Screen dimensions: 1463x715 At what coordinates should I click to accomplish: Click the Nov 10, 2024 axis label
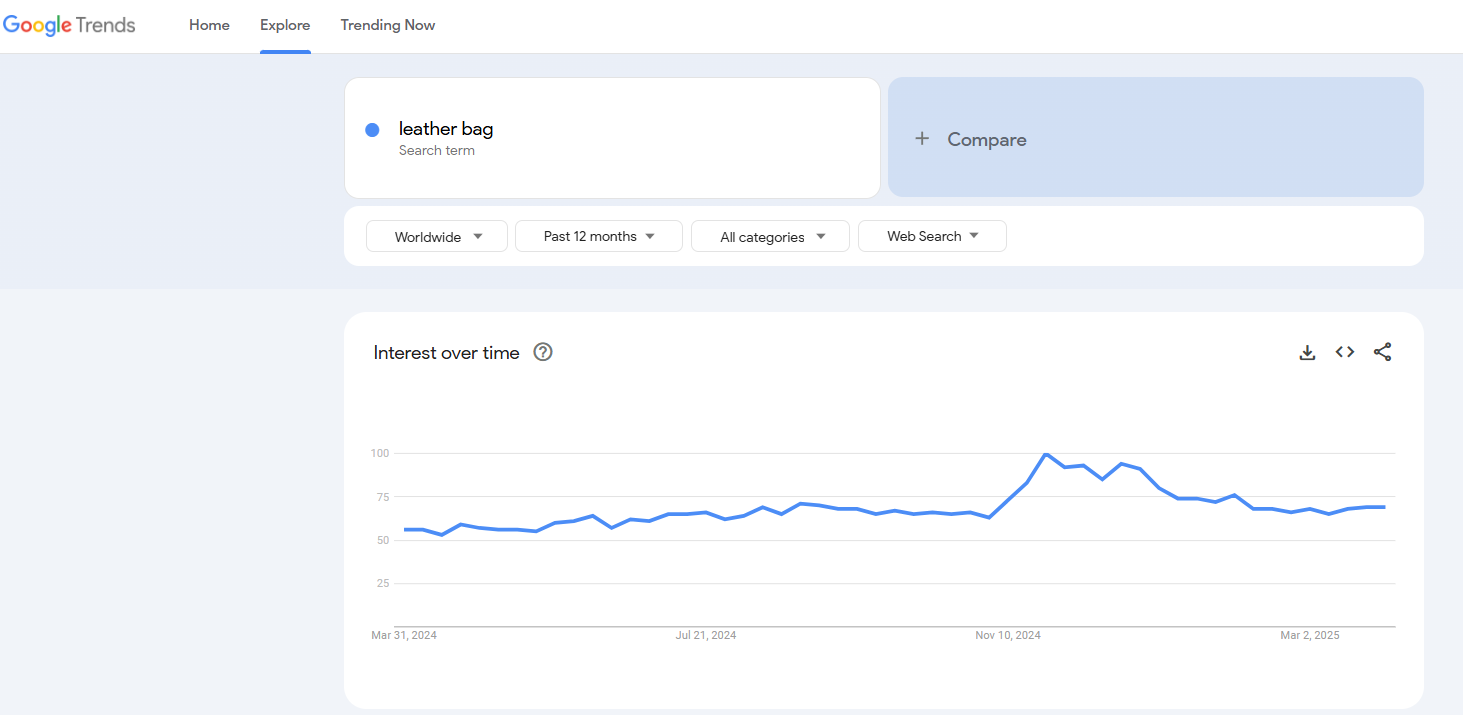[1008, 635]
